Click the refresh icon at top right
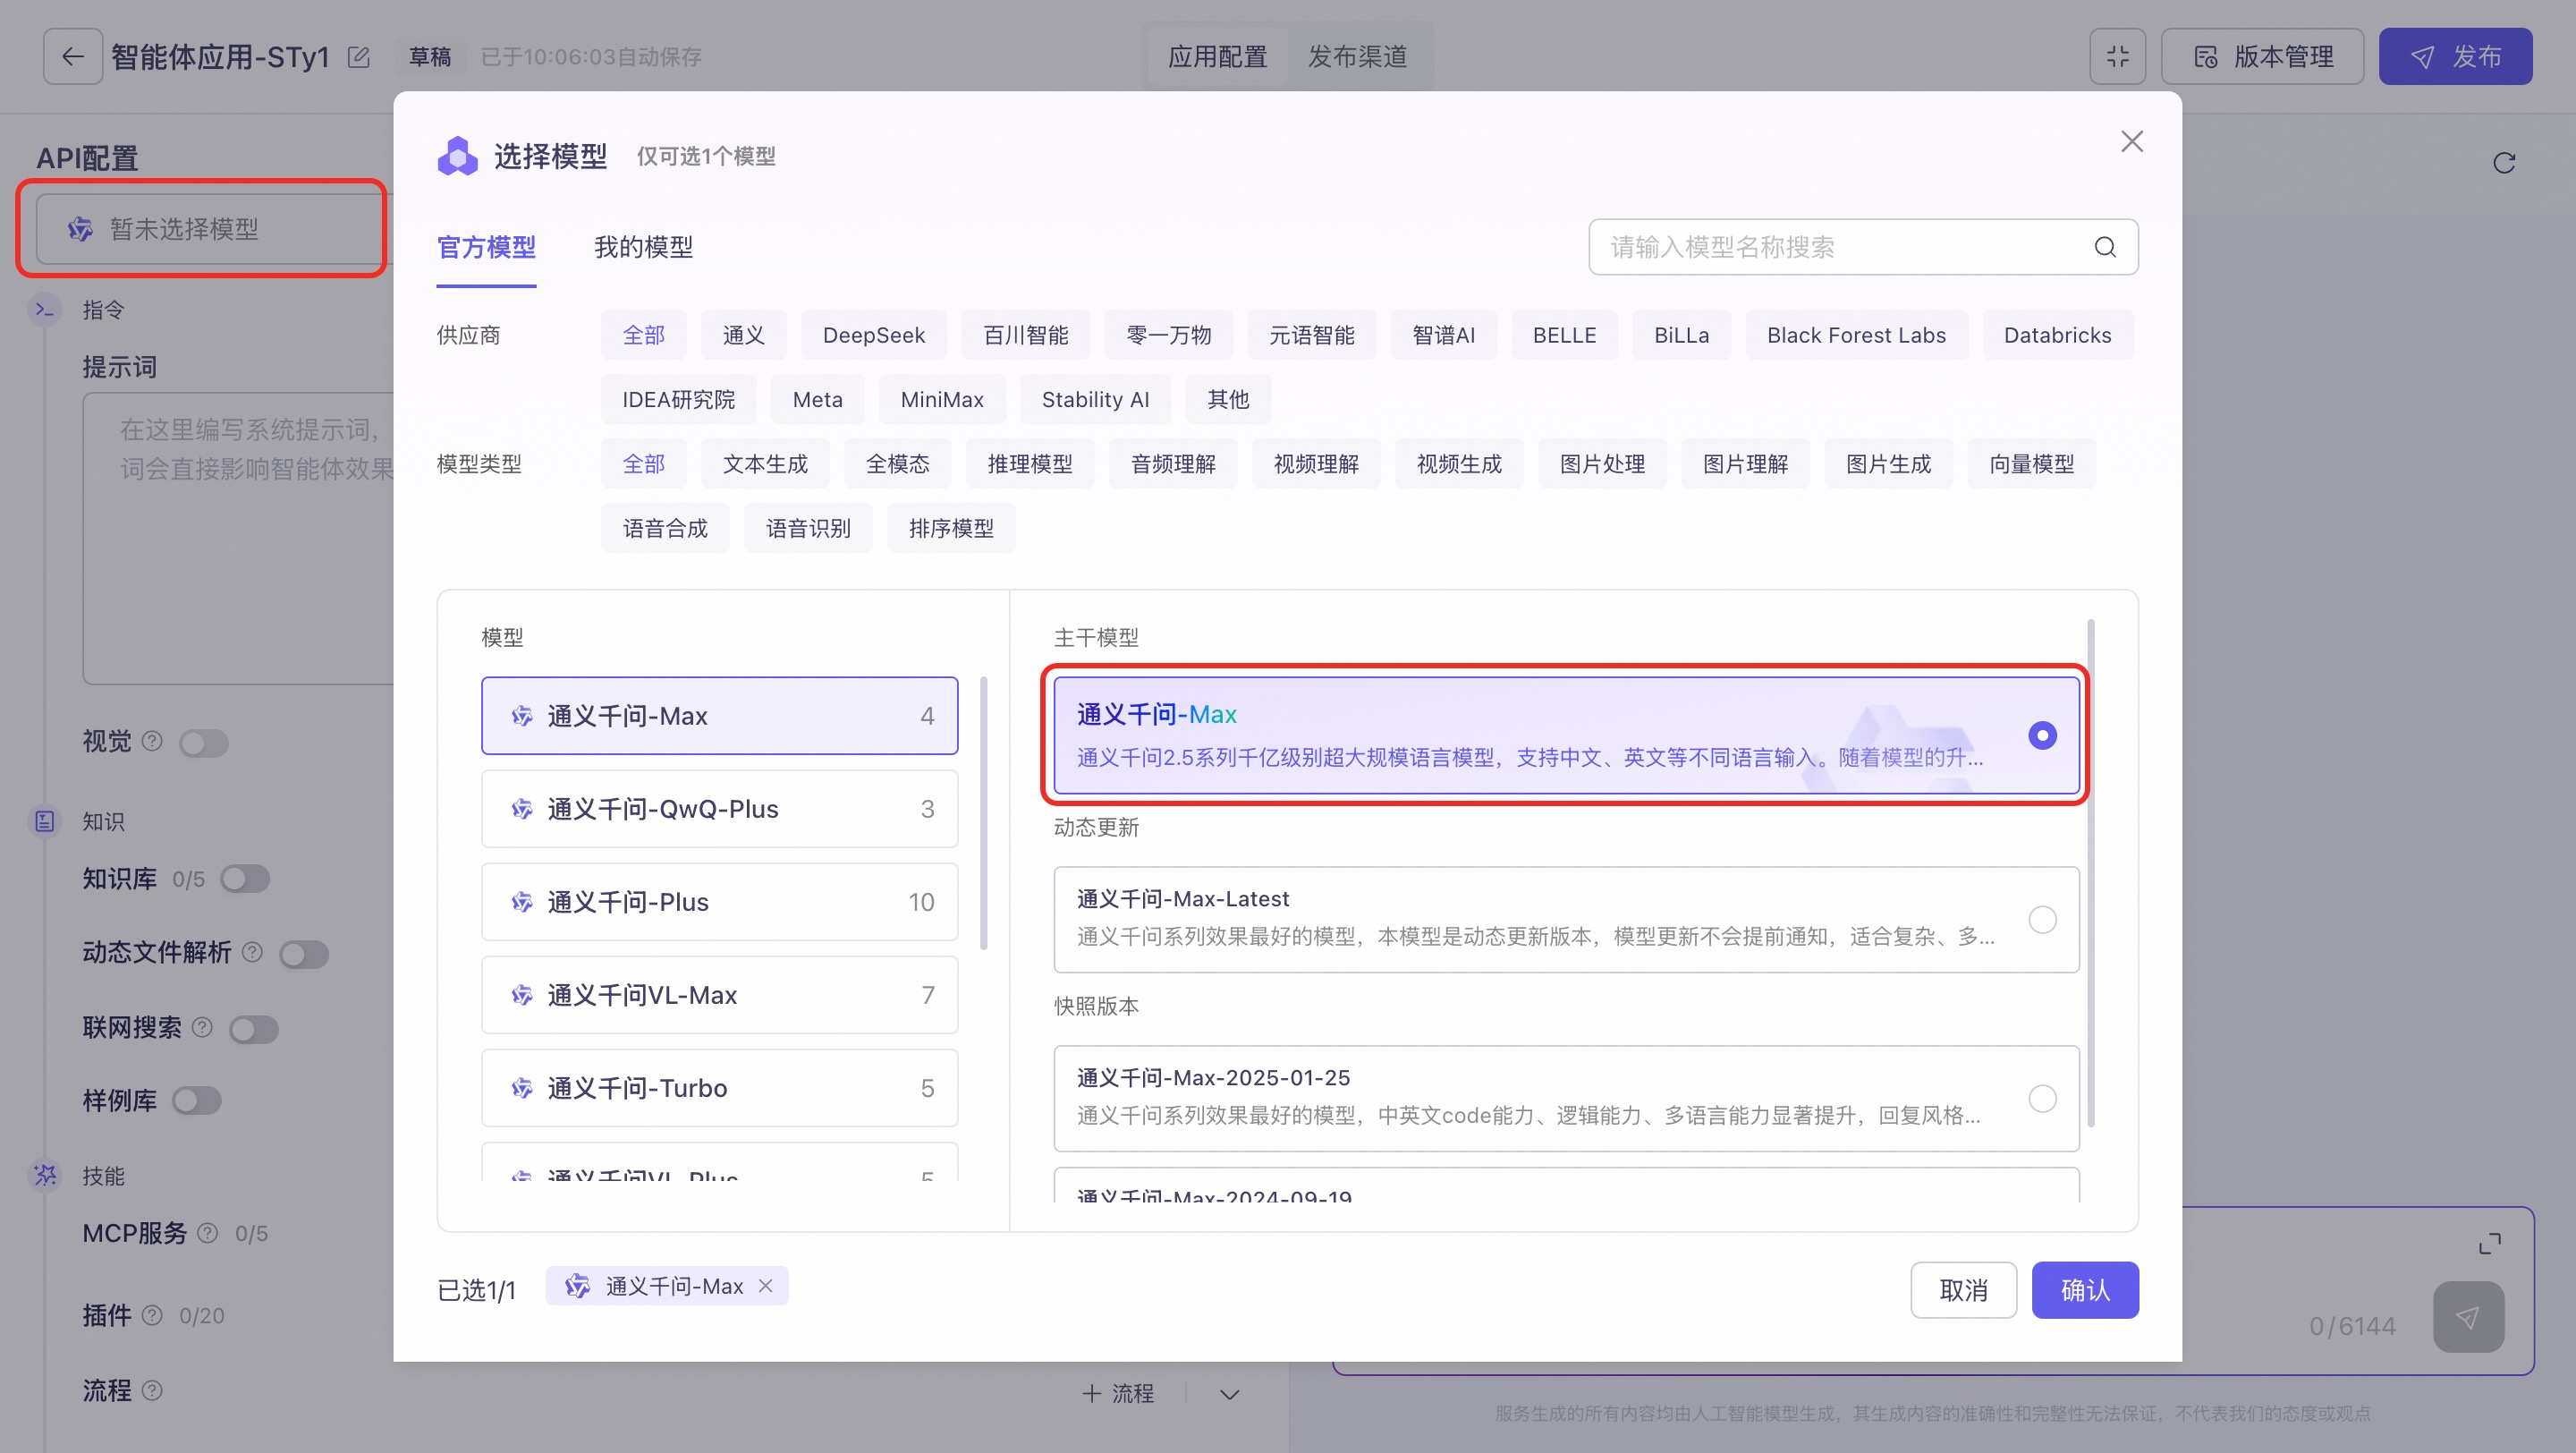The height and width of the screenshot is (1453, 2576). 2504,163
